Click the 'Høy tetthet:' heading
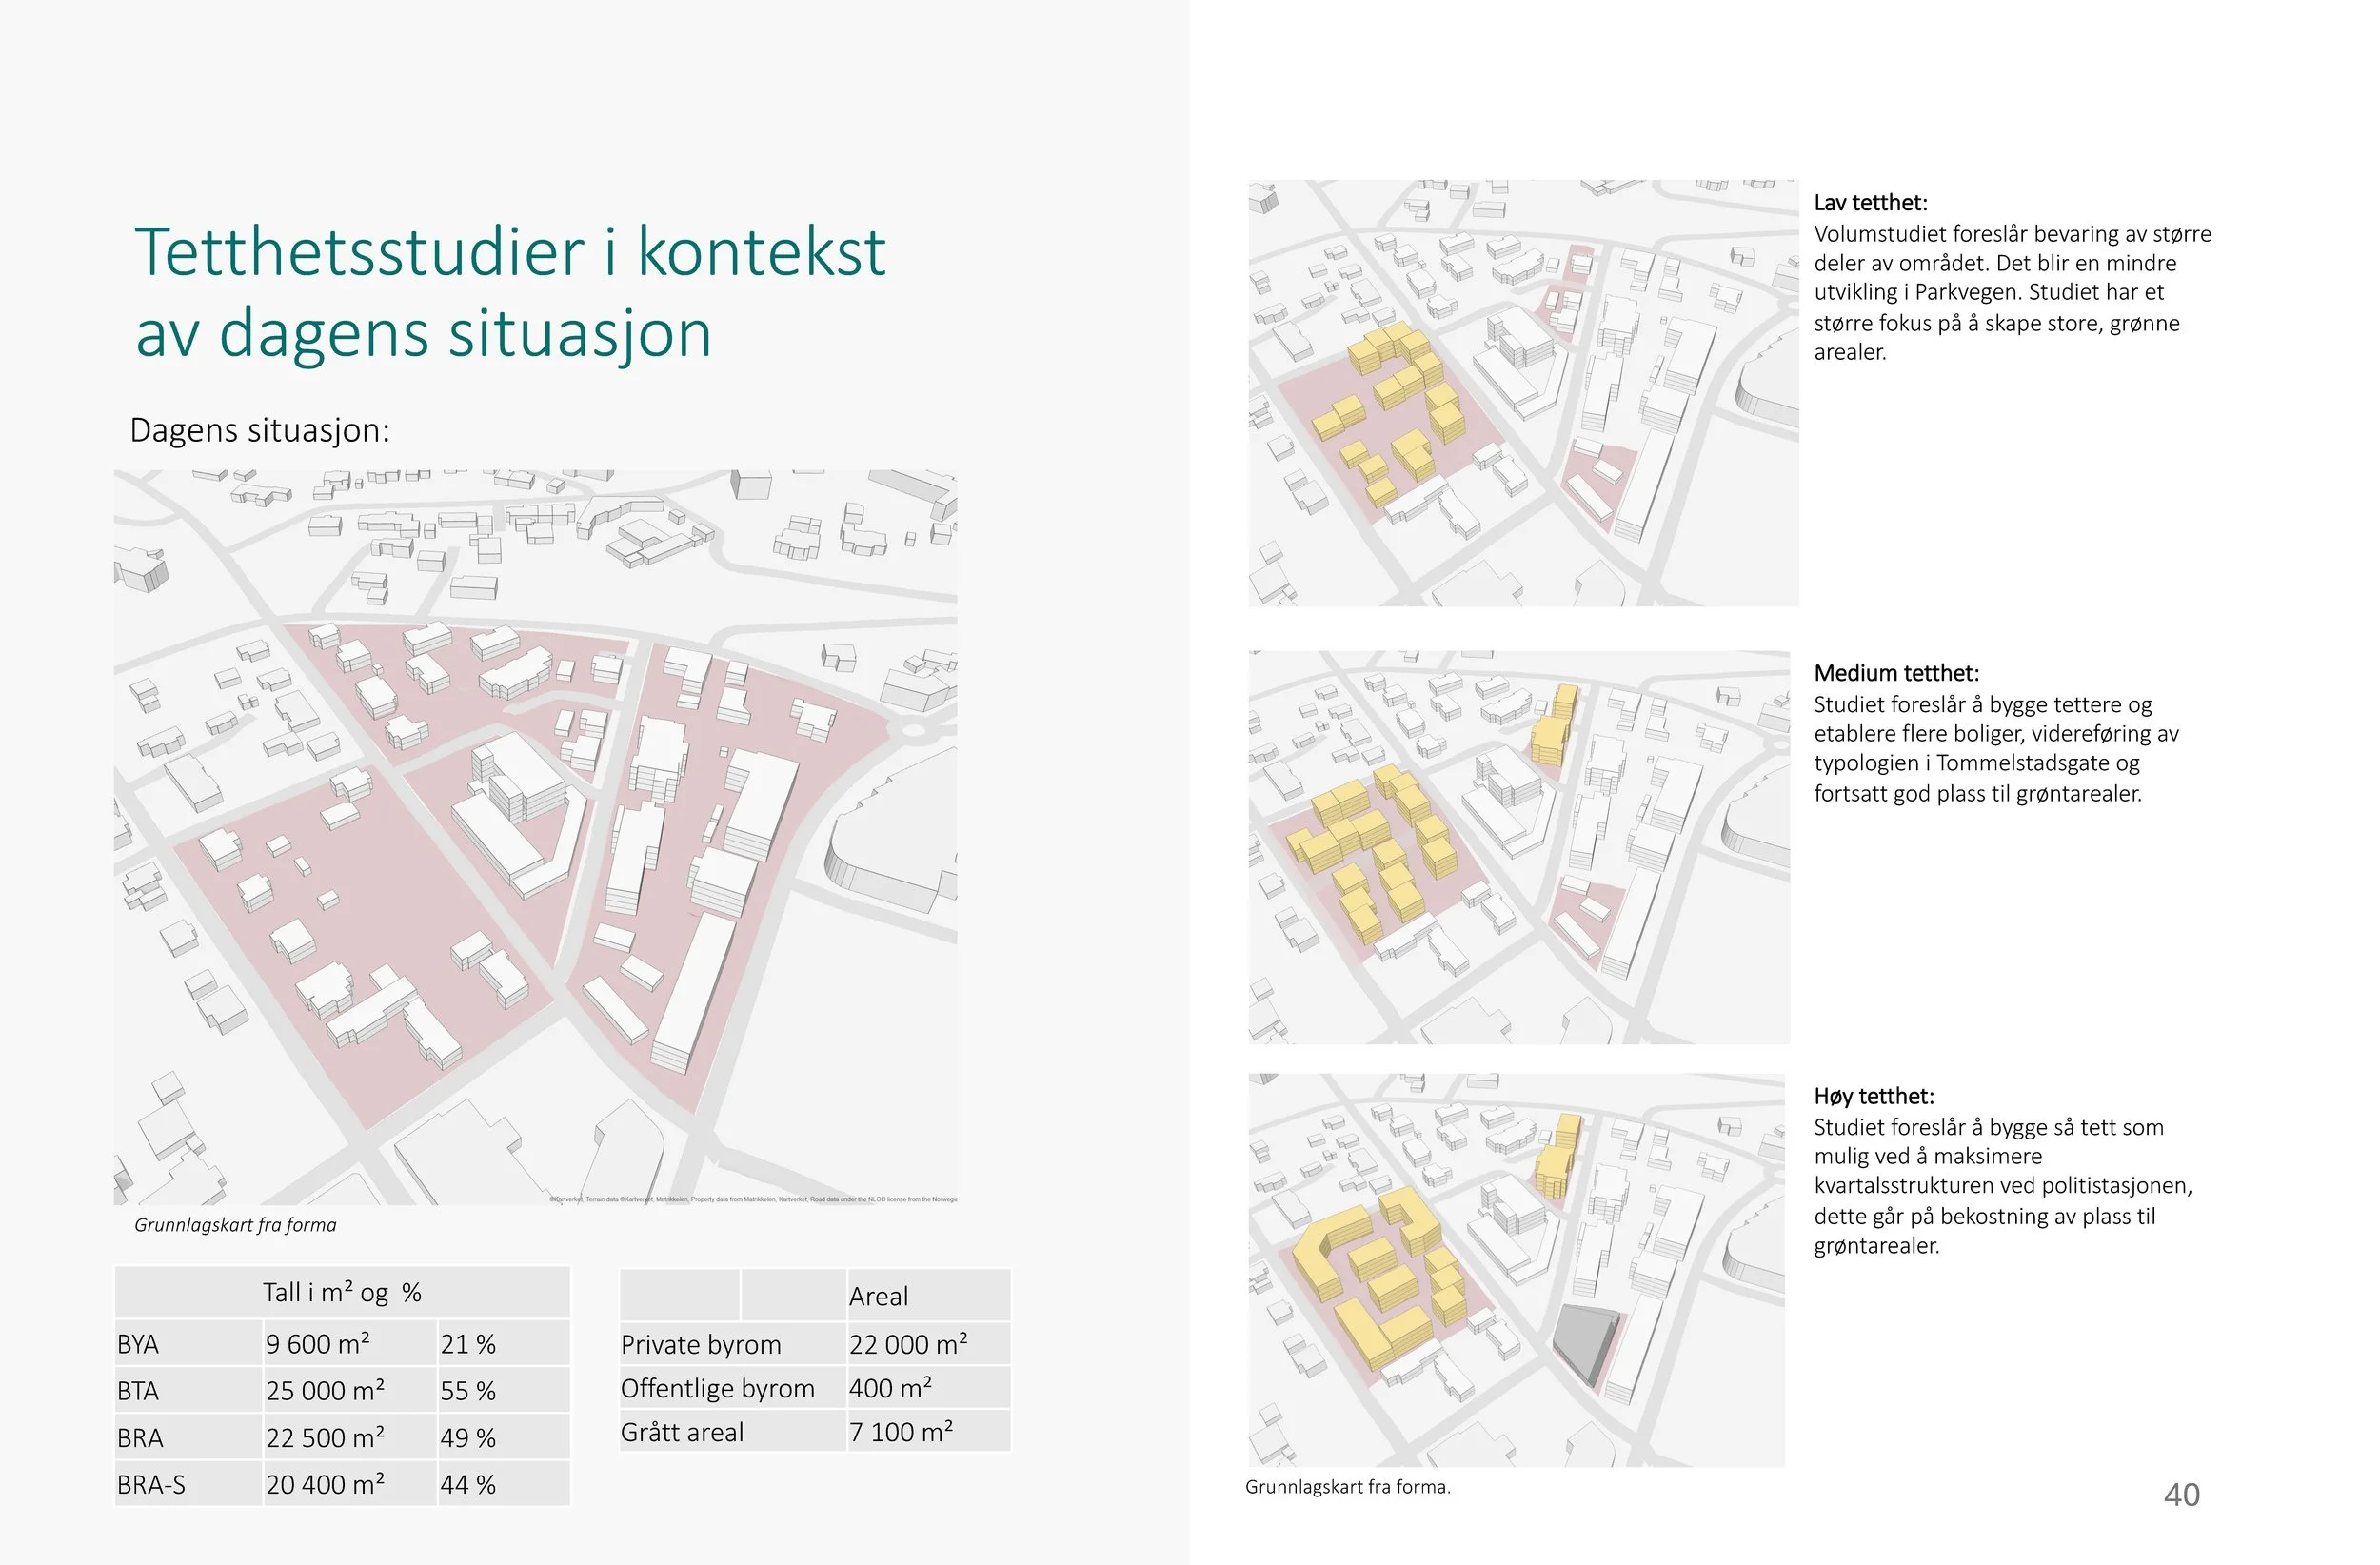This screenshot has height=1565, width=2380. click(x=1874, y=1096)
